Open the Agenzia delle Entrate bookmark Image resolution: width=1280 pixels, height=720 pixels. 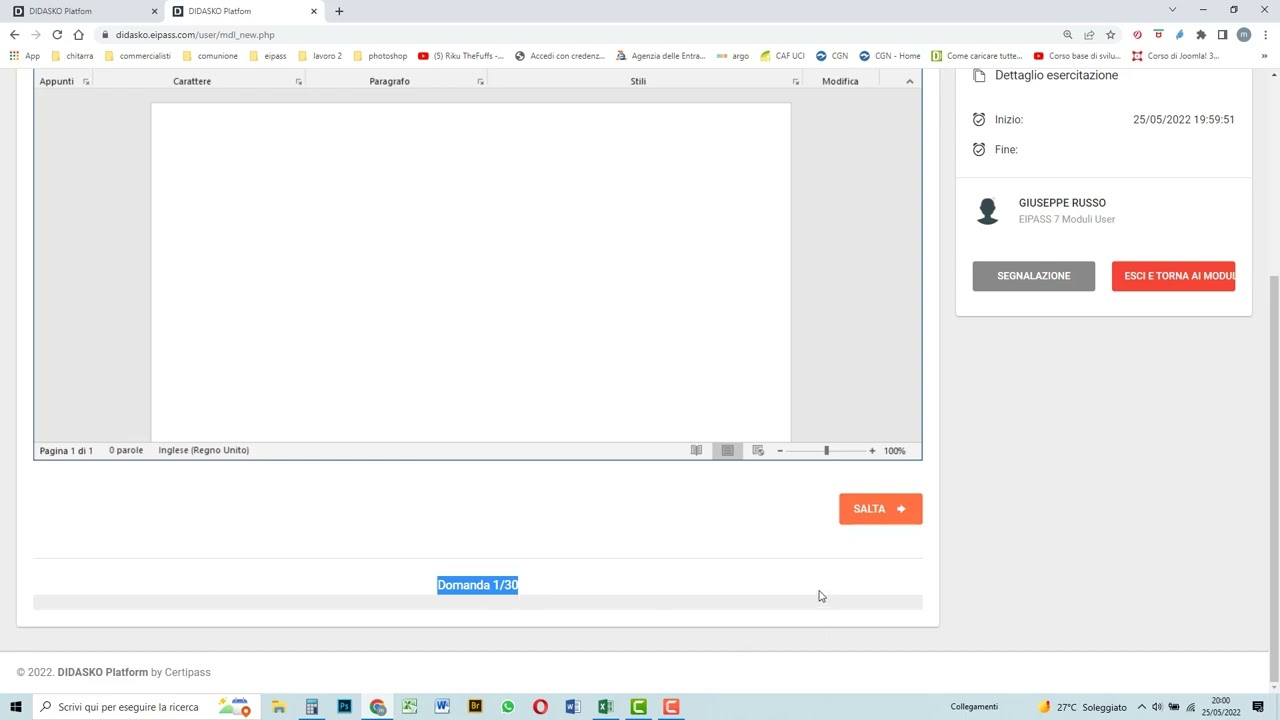pos(661,56)
